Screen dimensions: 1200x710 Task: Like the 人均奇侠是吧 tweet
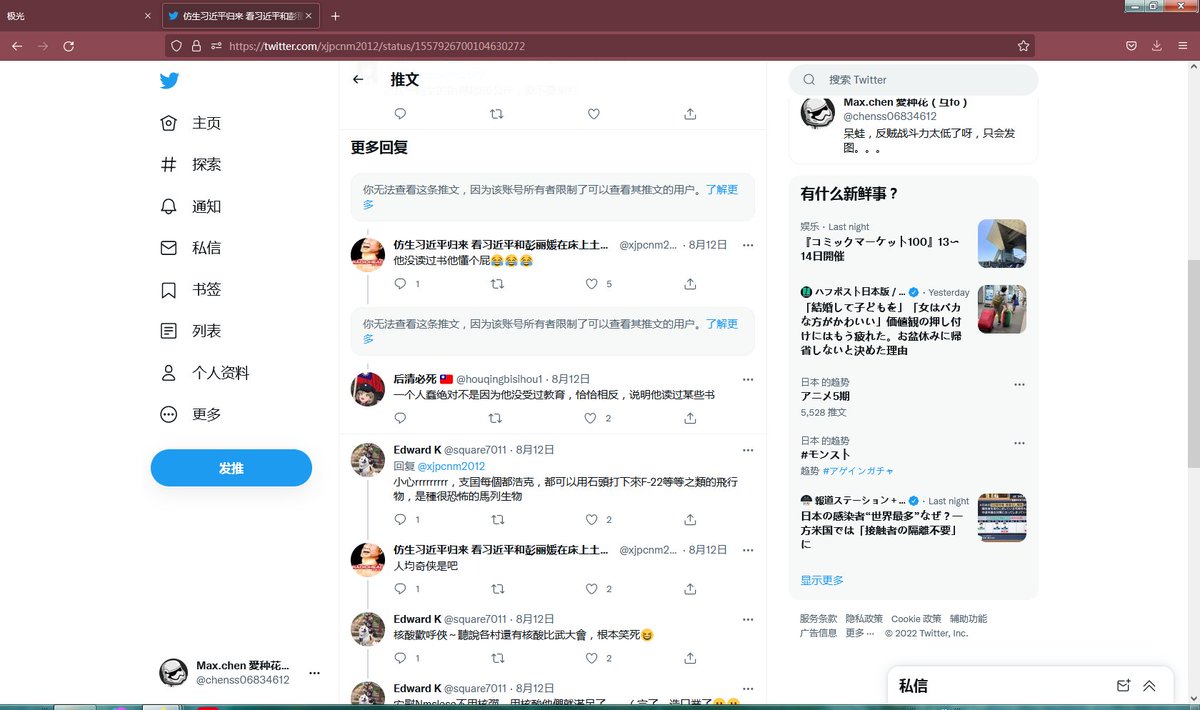coord(592,589)
